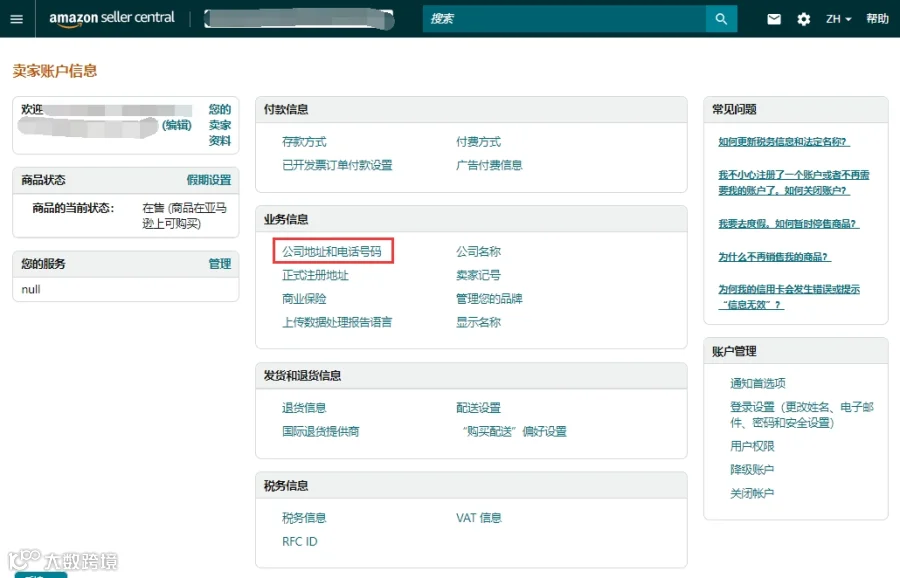Viewport: 900px width, 578px height.
Task: Open FAQ about accidentally registered account
Action: (794, 183)
